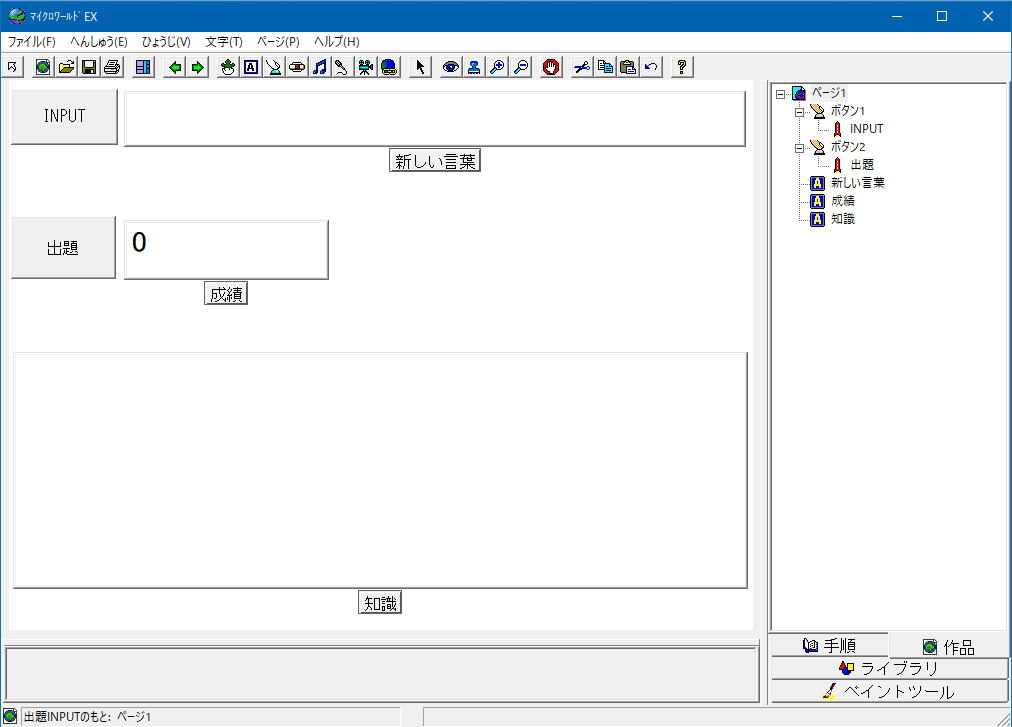Add a slider with the slider icon
Viewport: 1012px width, 727px height.
click(x=297, y=67)
